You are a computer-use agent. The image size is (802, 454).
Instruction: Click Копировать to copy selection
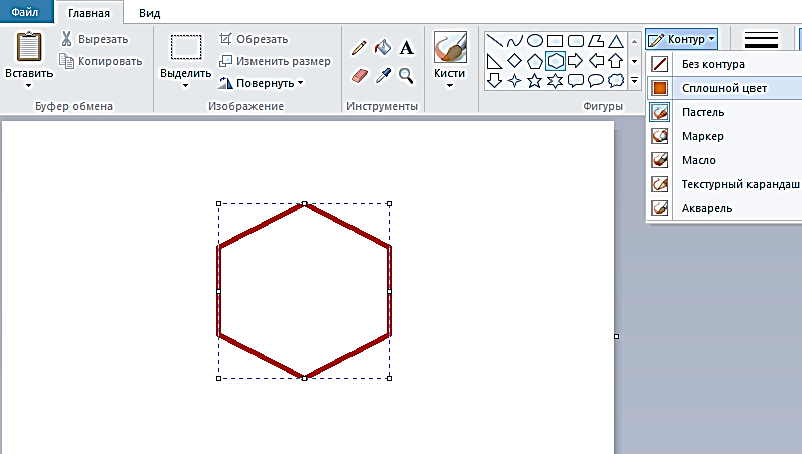coord(101,61)
